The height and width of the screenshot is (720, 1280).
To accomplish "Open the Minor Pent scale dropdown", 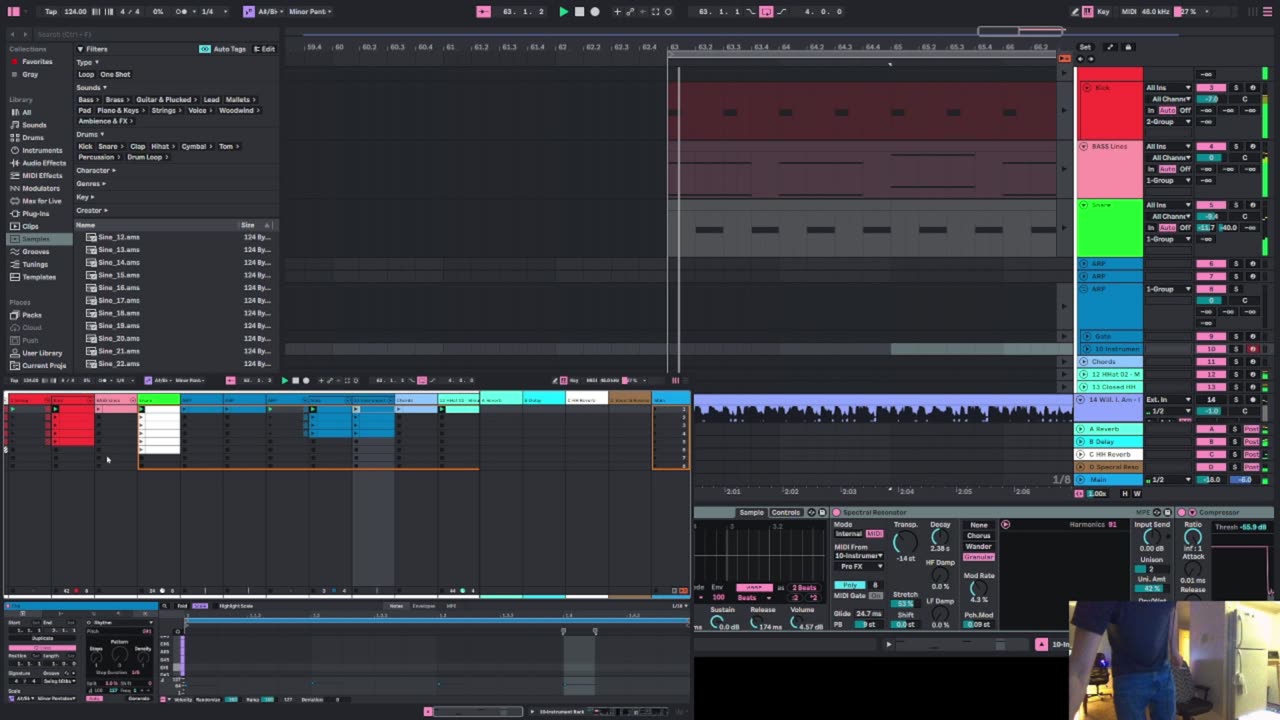I will pyautogui.click(x=310, y=12).
